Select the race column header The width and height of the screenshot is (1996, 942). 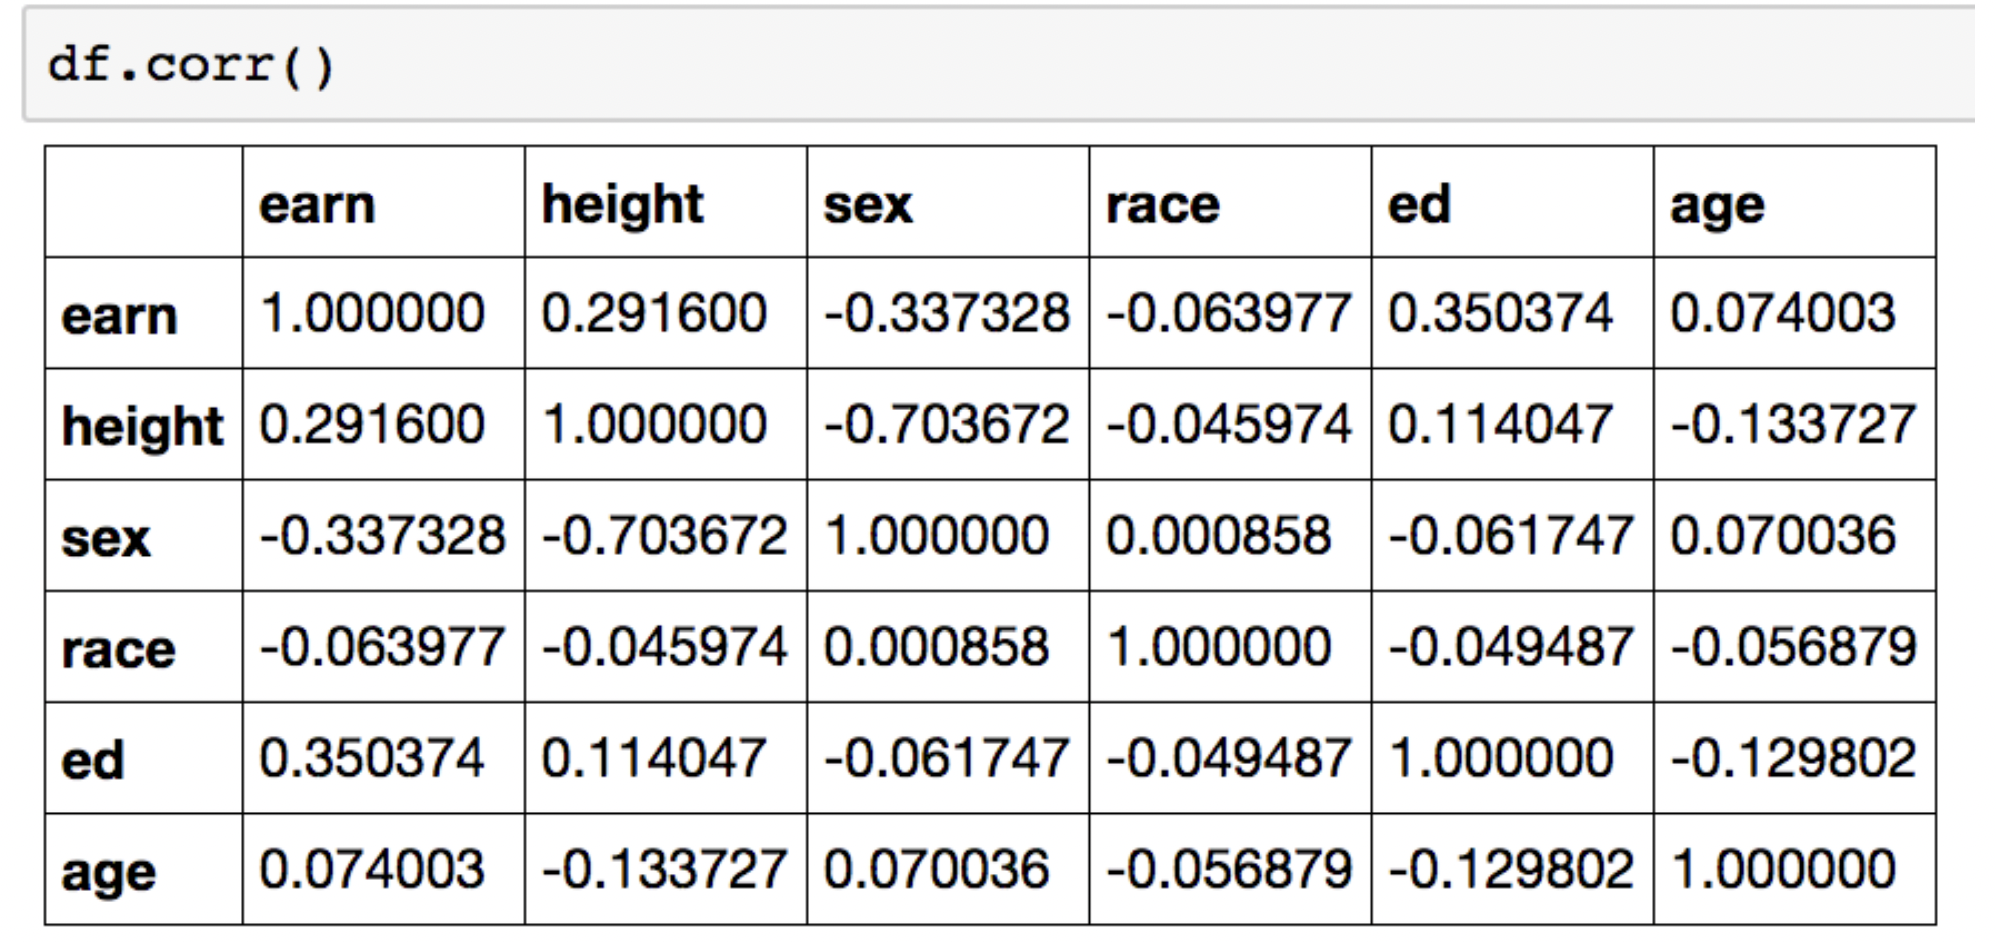pos(1230,202)
